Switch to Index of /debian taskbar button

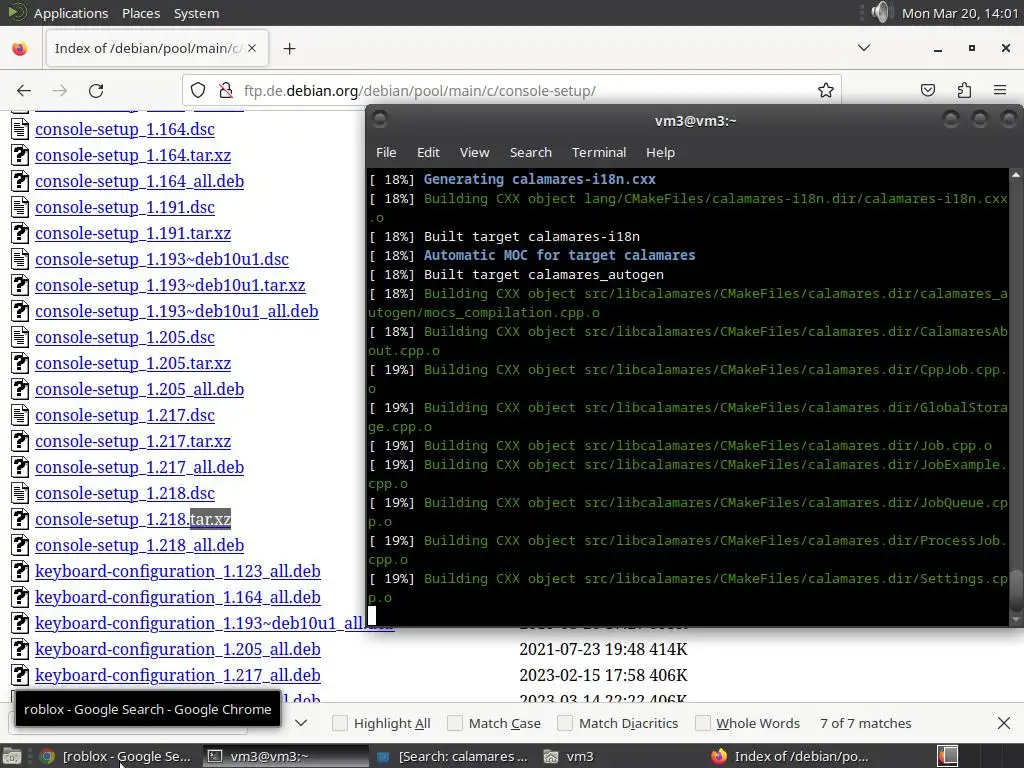[790, 756]
